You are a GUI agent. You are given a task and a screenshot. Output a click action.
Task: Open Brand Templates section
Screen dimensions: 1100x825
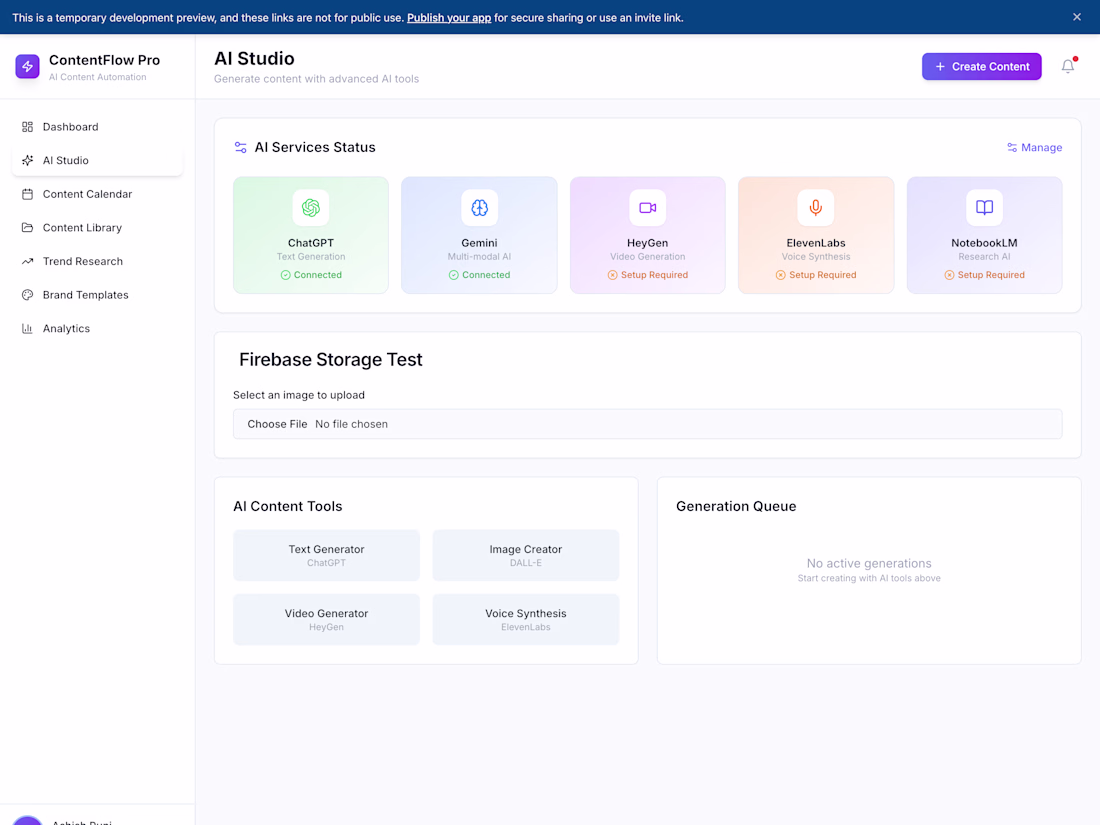pyautogui.click(x=98, y=295)
